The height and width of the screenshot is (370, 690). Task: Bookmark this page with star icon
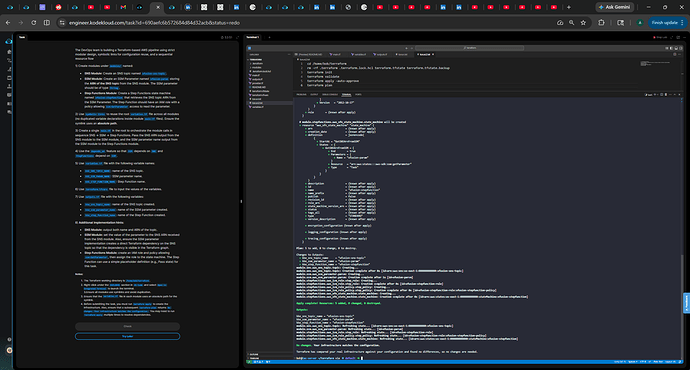pyautogui.click(x=583, y=22)
